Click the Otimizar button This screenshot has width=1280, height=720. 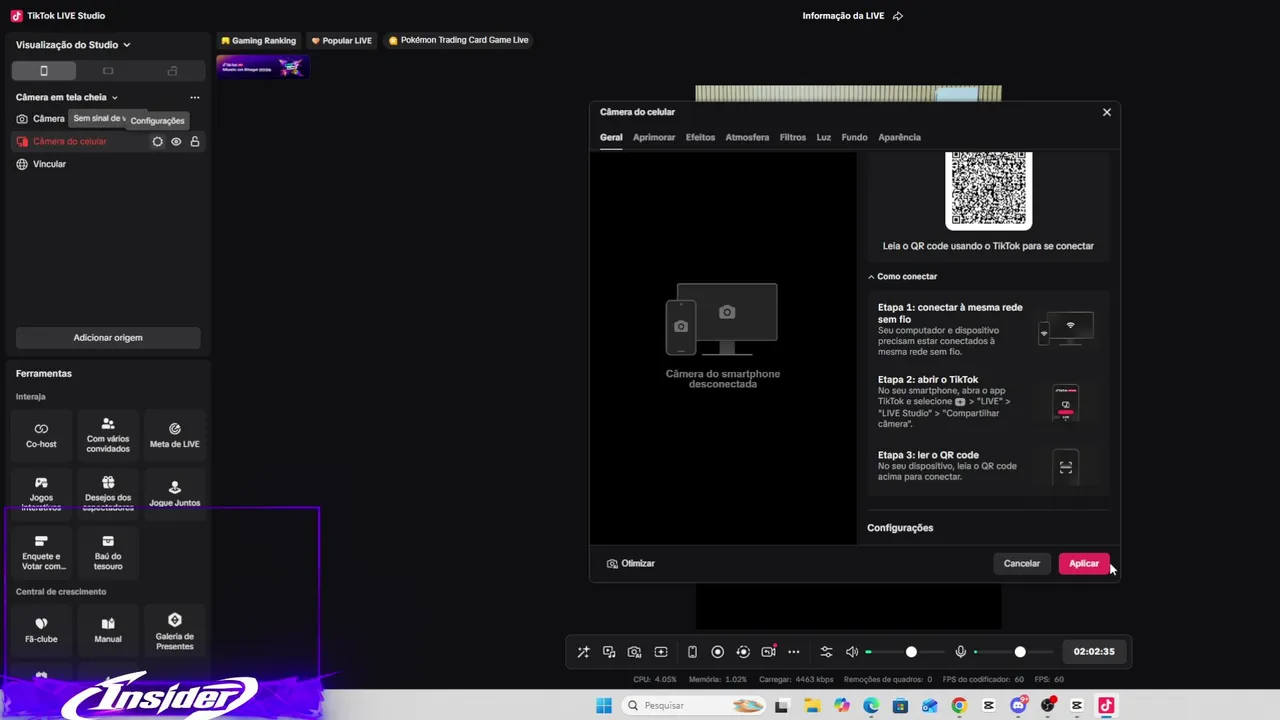pos(631,564)
